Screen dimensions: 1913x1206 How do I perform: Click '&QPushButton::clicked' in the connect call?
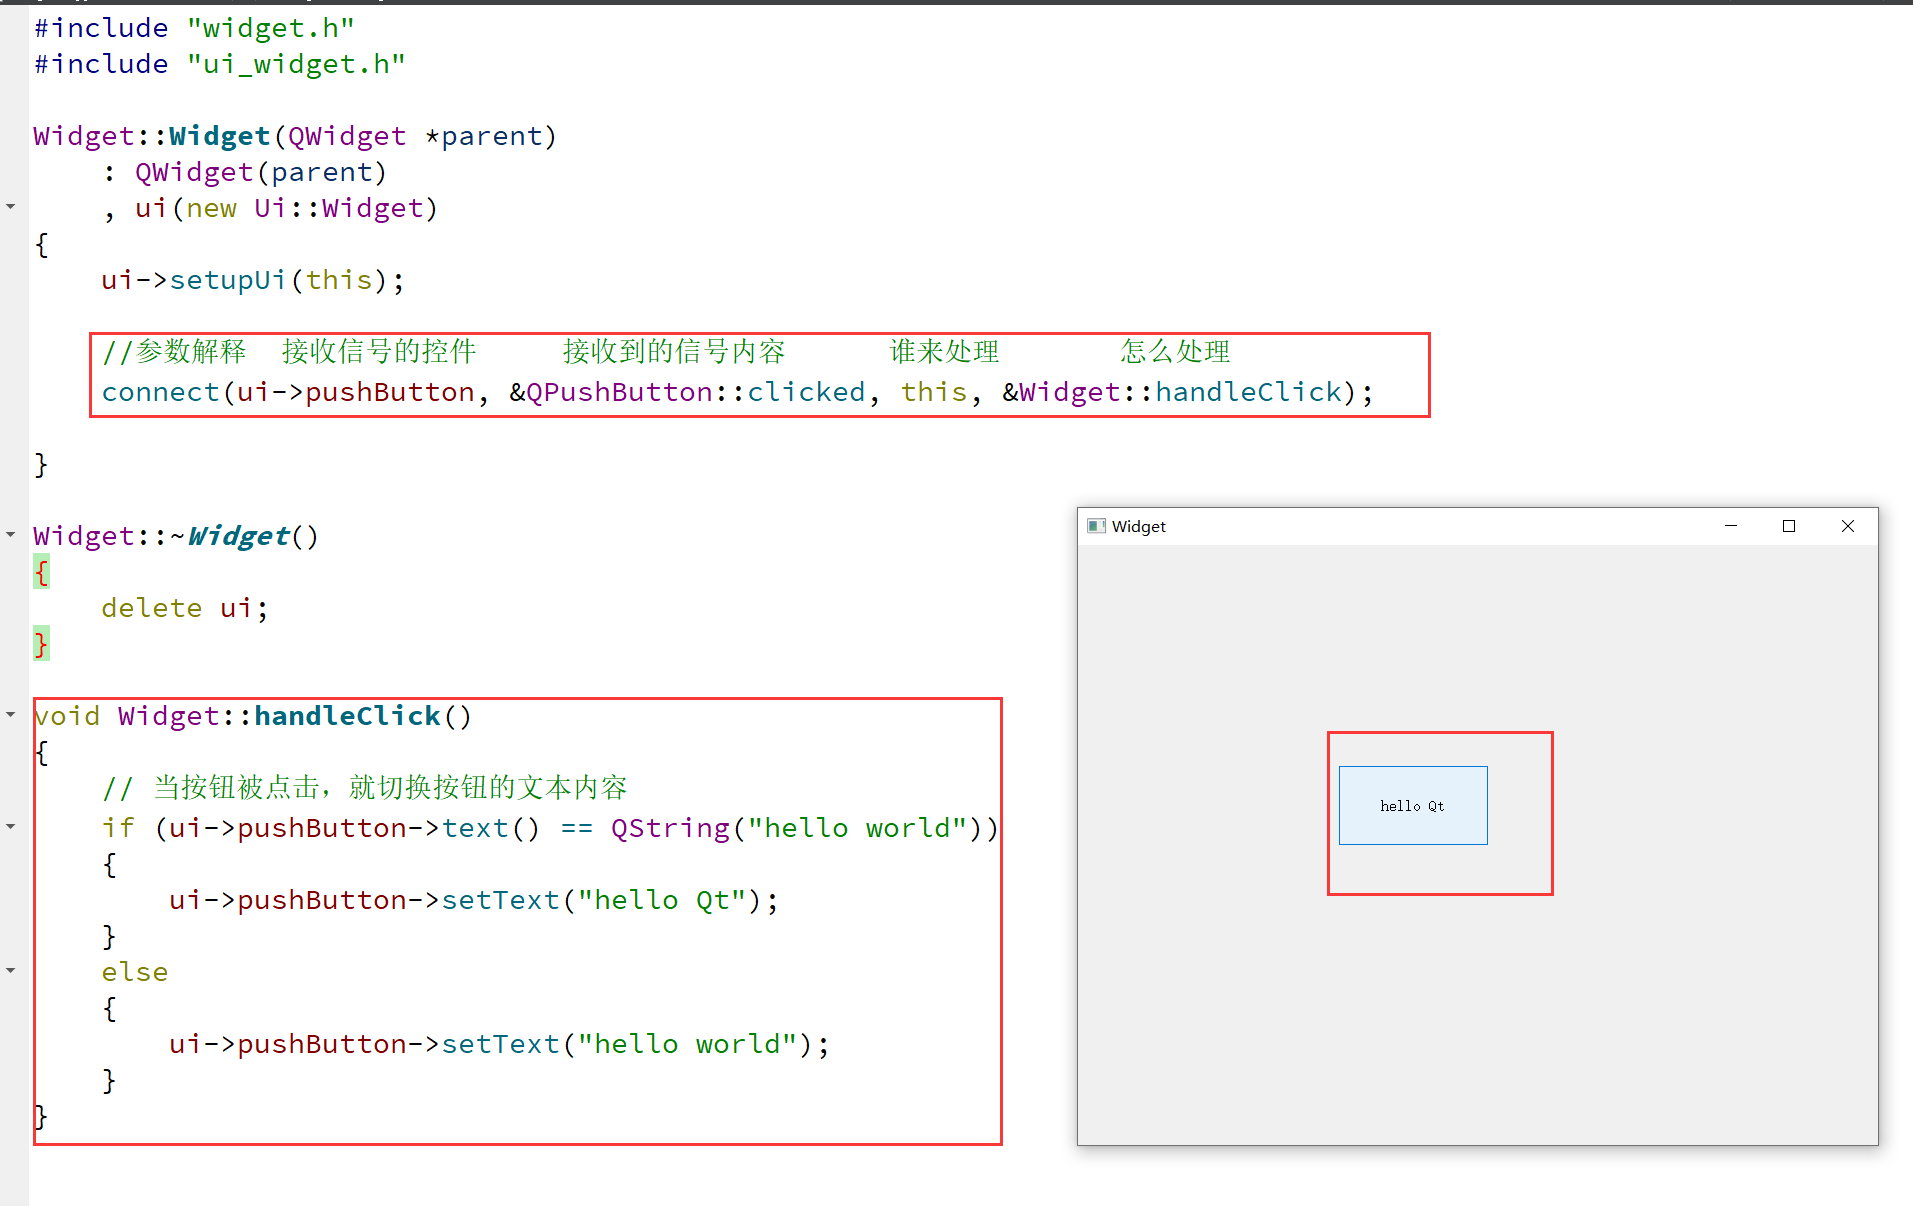[x=687, y=392]
